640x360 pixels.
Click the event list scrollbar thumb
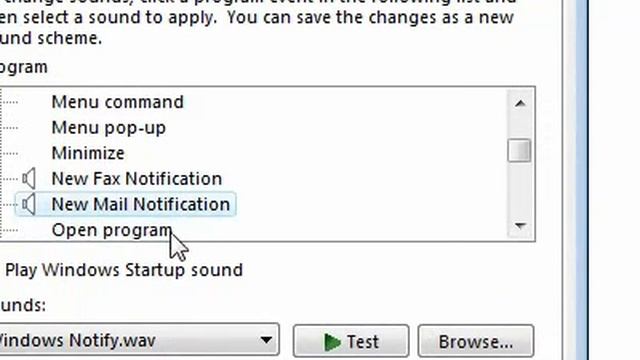click(x=519, y=151)
